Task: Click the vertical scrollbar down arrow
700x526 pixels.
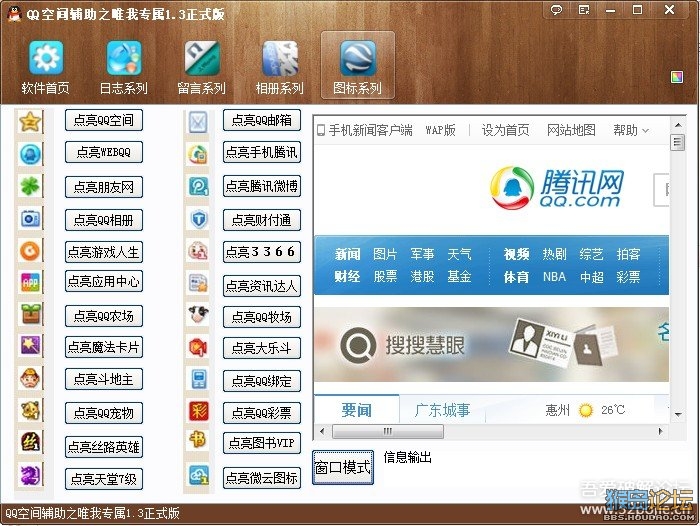Action: click(678, 415)
